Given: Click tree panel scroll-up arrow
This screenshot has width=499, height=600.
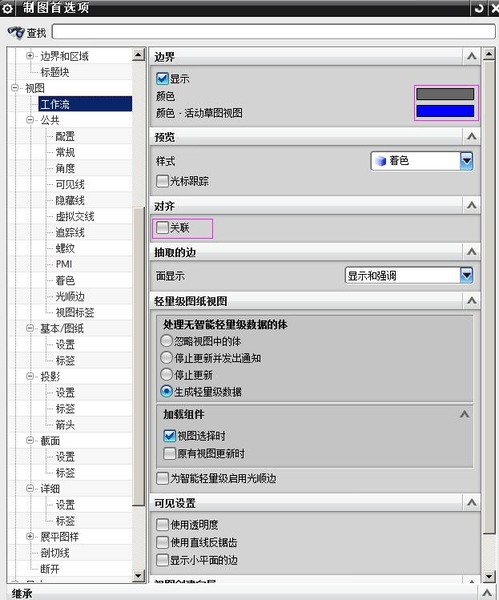Looking at the screenshot, I should [138, 55].
